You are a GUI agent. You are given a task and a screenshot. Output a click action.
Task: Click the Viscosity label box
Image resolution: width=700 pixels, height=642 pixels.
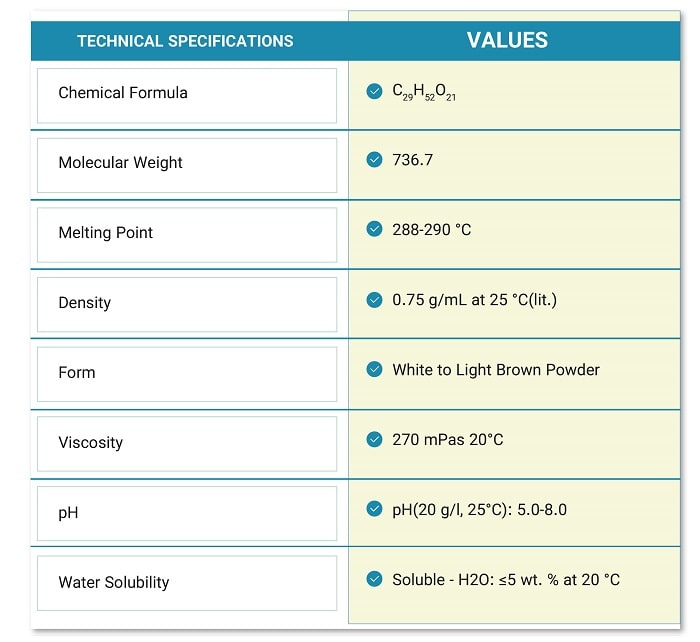click(x=187, y=444)
